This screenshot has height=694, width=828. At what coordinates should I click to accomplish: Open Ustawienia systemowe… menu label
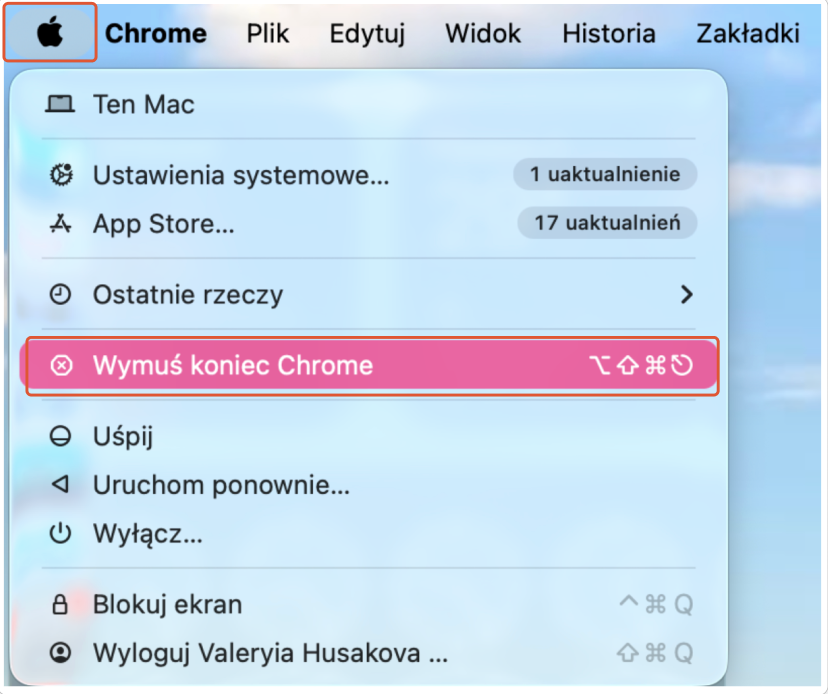(241, 175)
